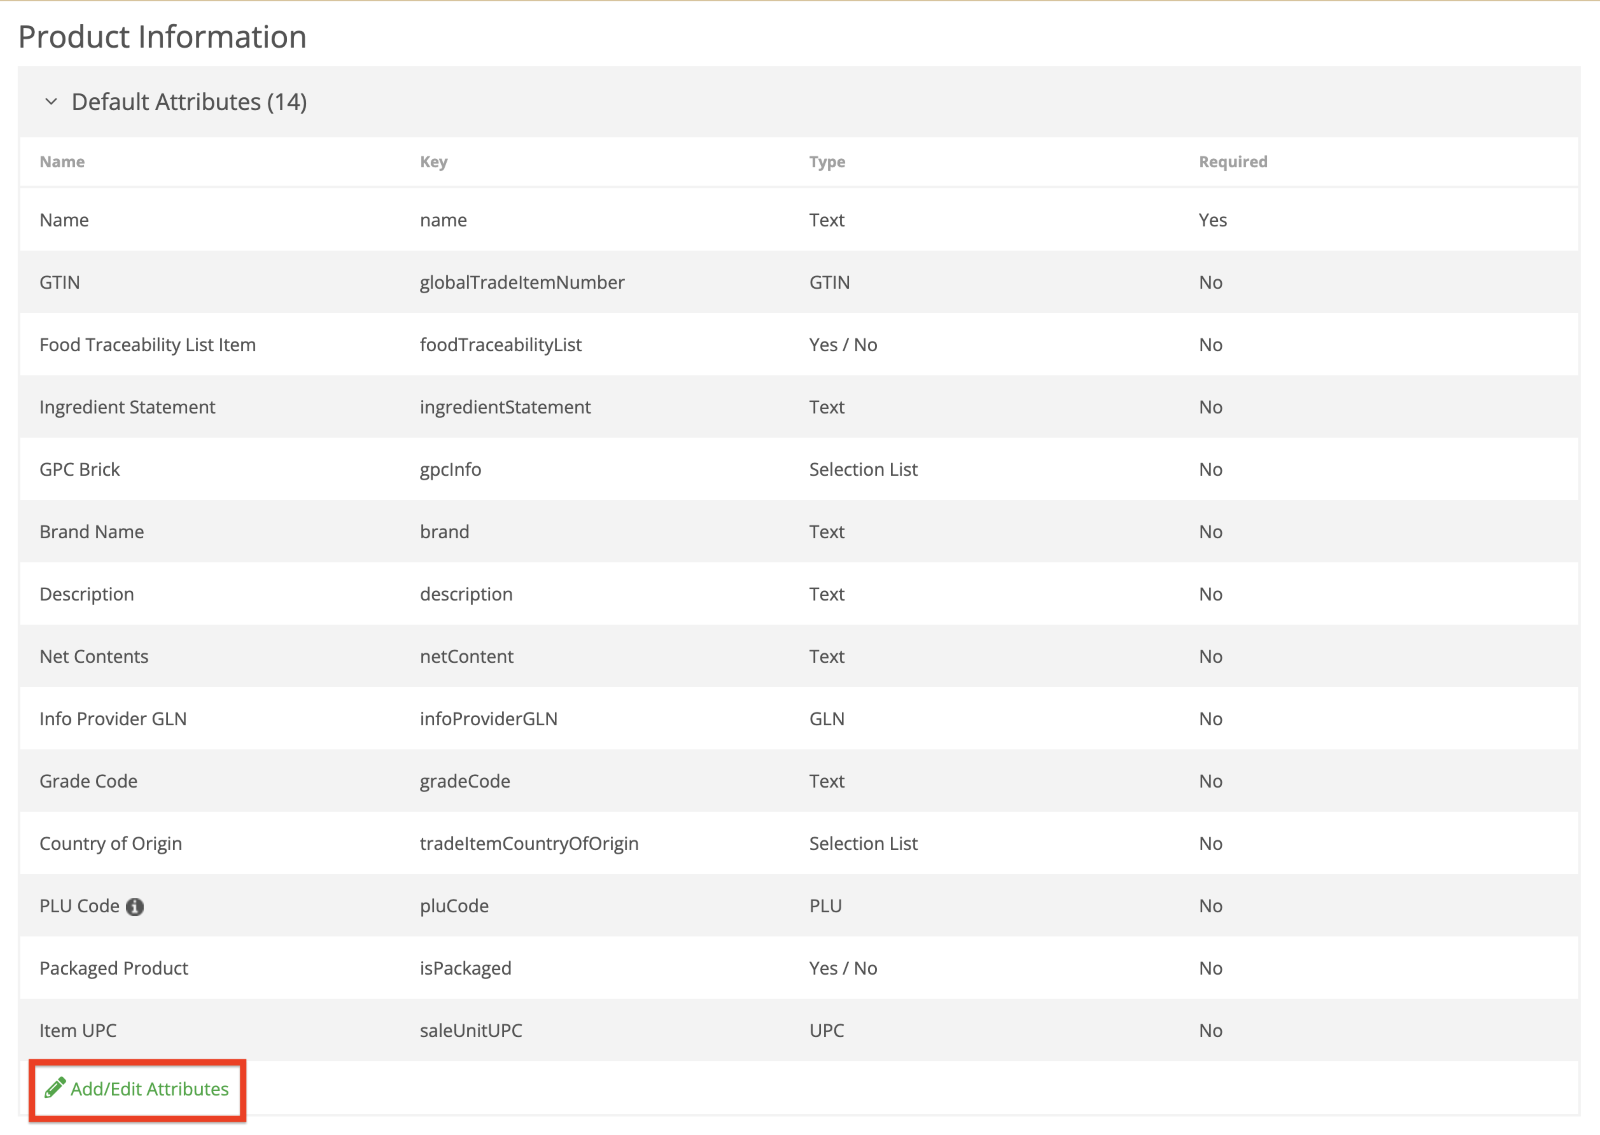Click the saleUnitUPC key cell

tap(471, 1031)
